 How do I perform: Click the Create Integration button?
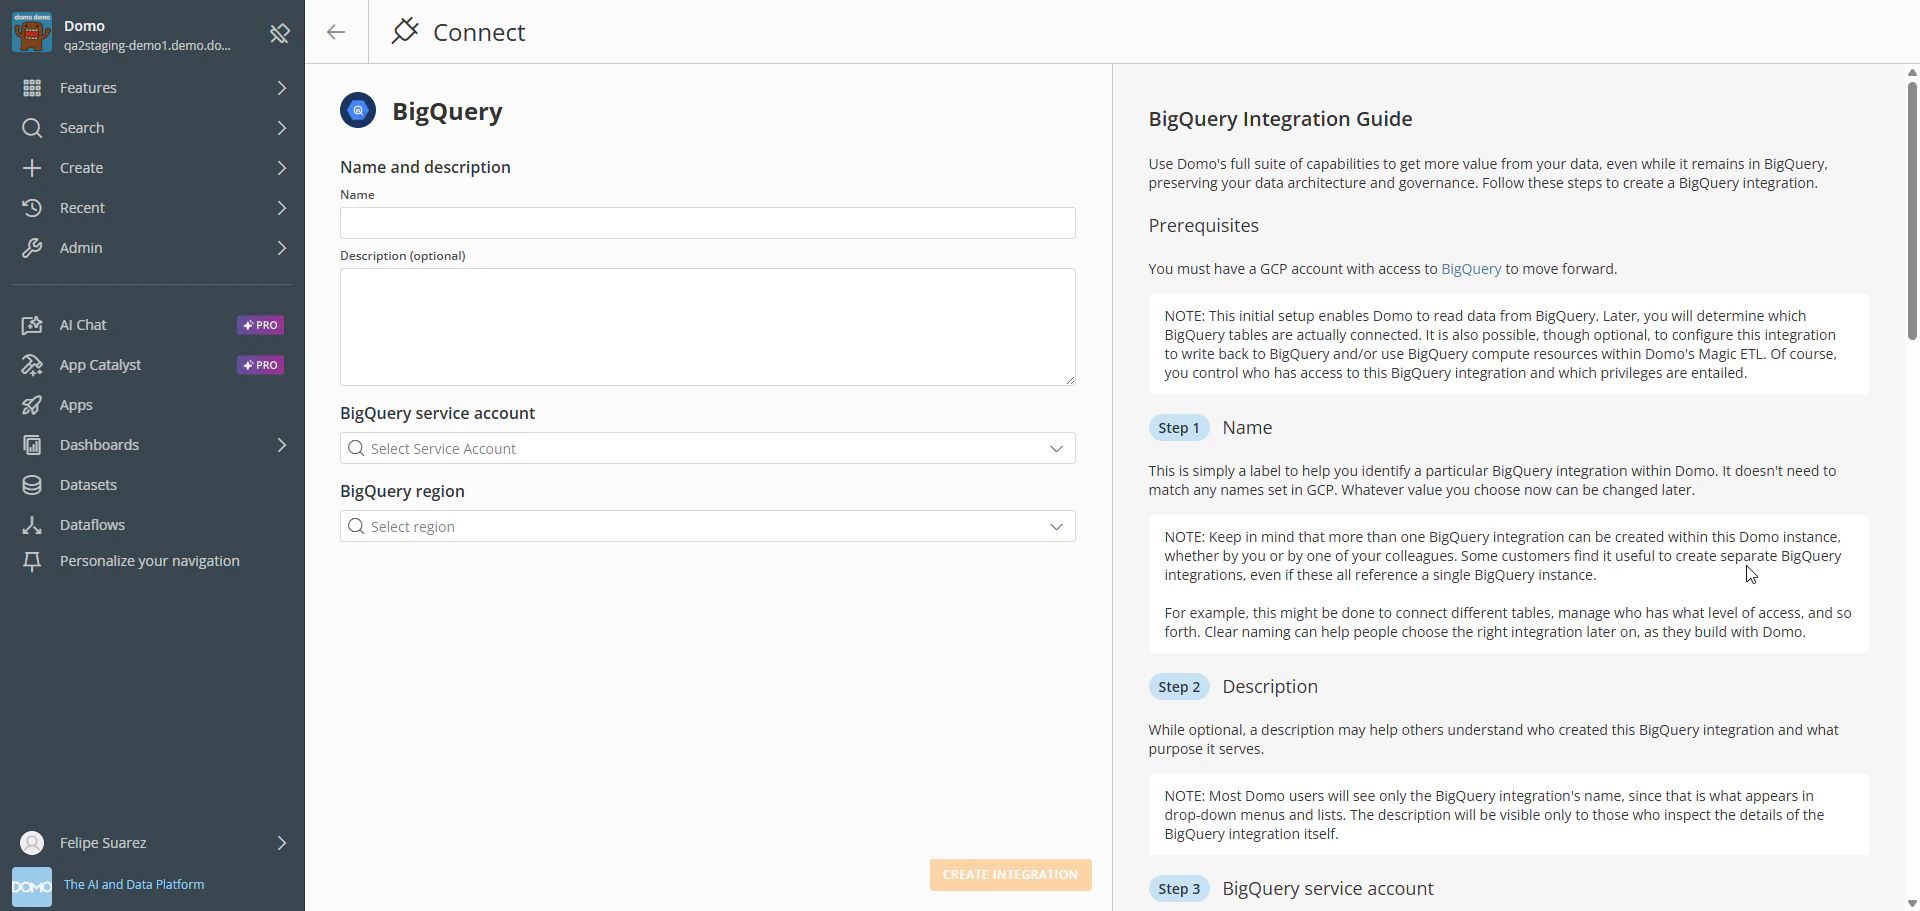coord(1010,874)
